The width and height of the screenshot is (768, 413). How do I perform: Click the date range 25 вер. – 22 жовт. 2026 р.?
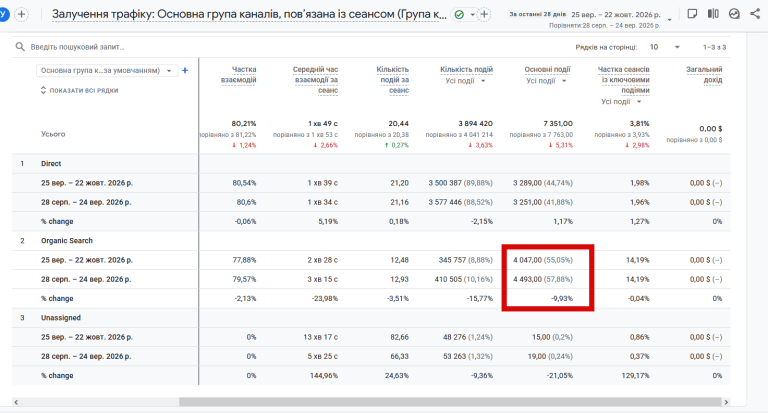tap(616, 15)
